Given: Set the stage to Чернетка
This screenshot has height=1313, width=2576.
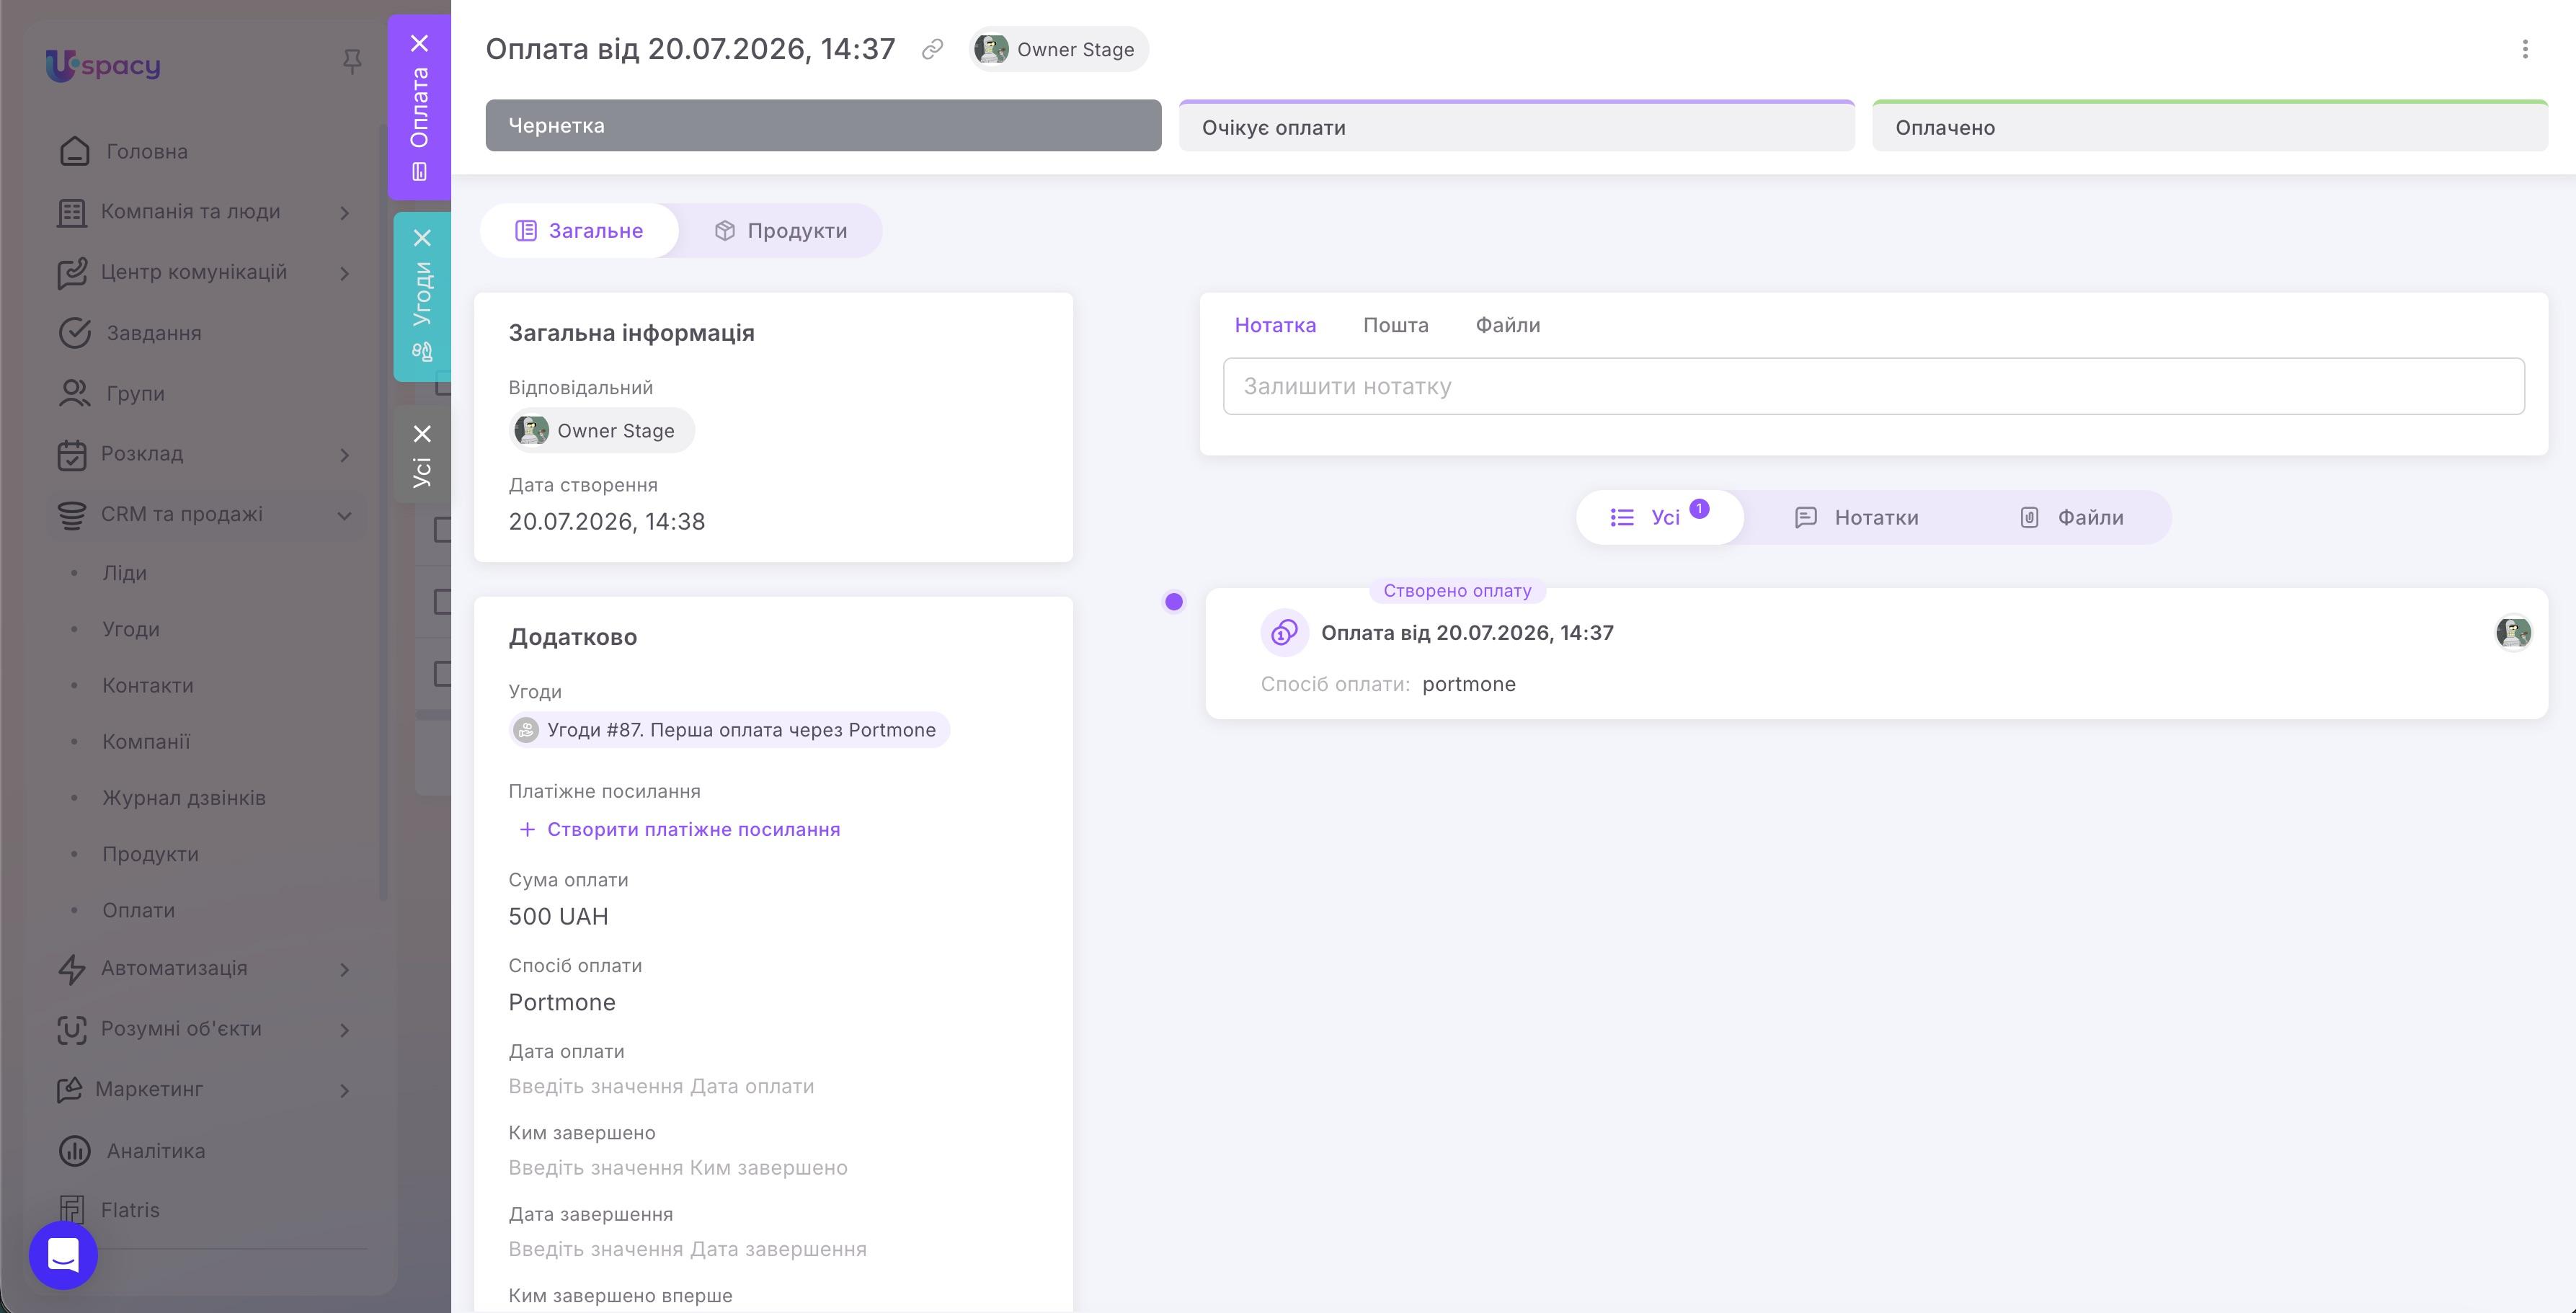Looking at the screenshot, I should coord(823,126).
